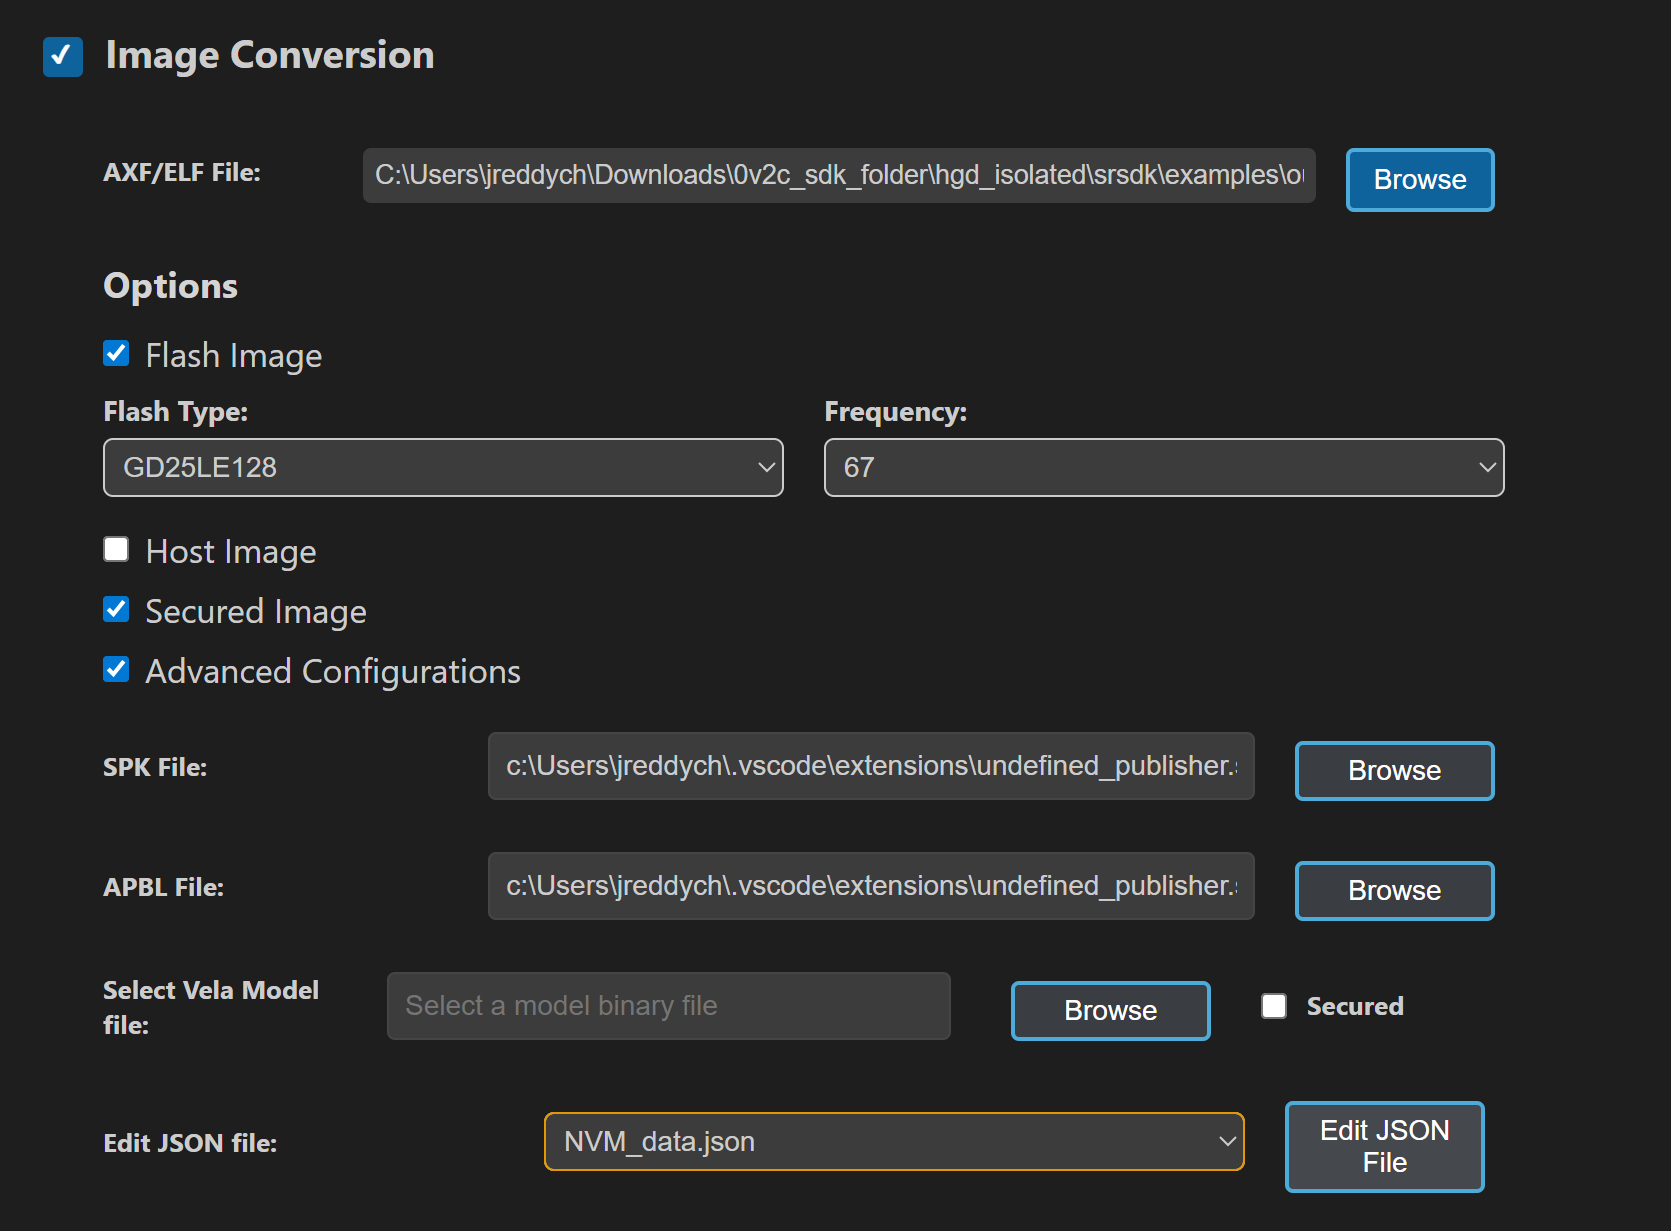
Task: Uncheck the Secured Image option
Action: pos(116,609)
